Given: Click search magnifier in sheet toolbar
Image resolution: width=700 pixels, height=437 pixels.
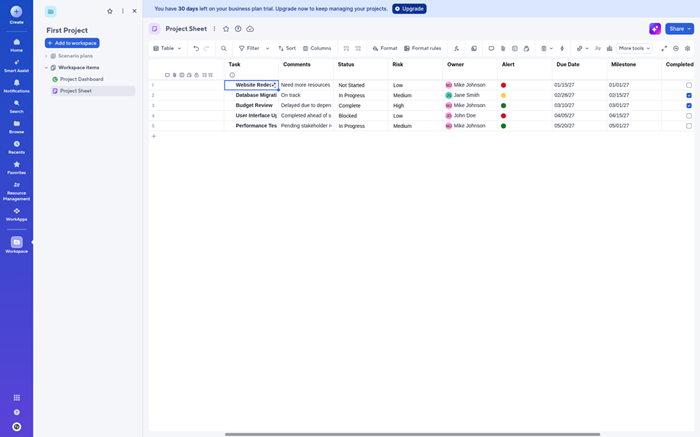Looking at the screenshot, I should tap(224, 48).
